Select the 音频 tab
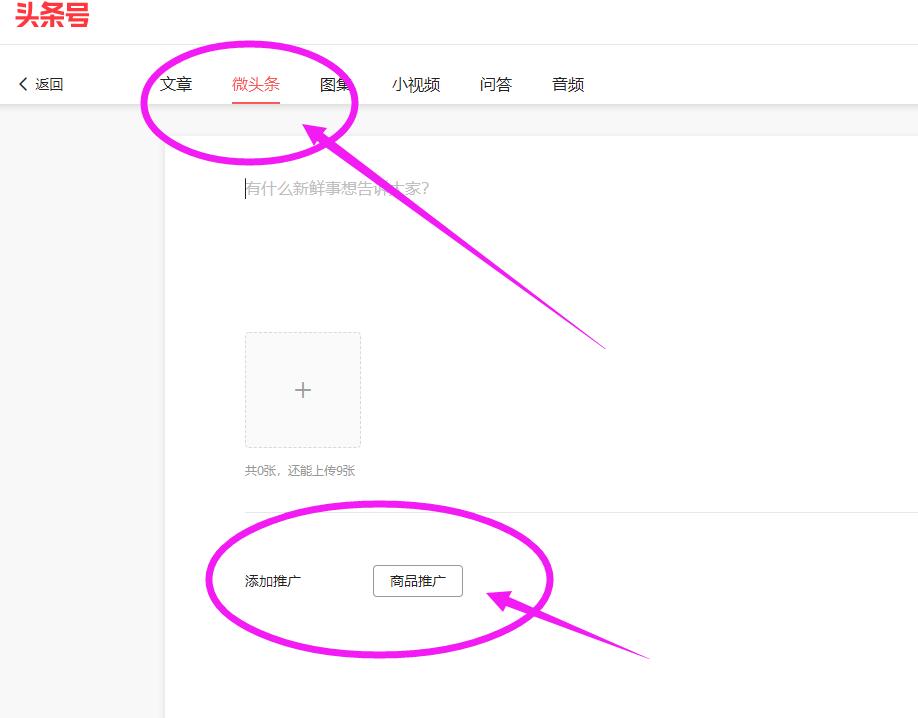The height and width of the screenshot is (718, 918). (568, 84)
